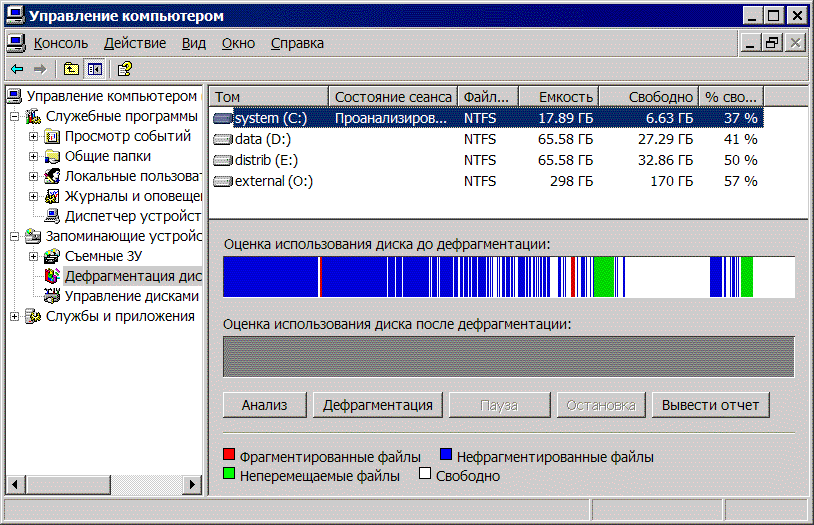Image resolution: width=814 pixels, height=525 pixels.
Task: Sort by the Состояние сеанса column header
Action: [x=393, y=97]
